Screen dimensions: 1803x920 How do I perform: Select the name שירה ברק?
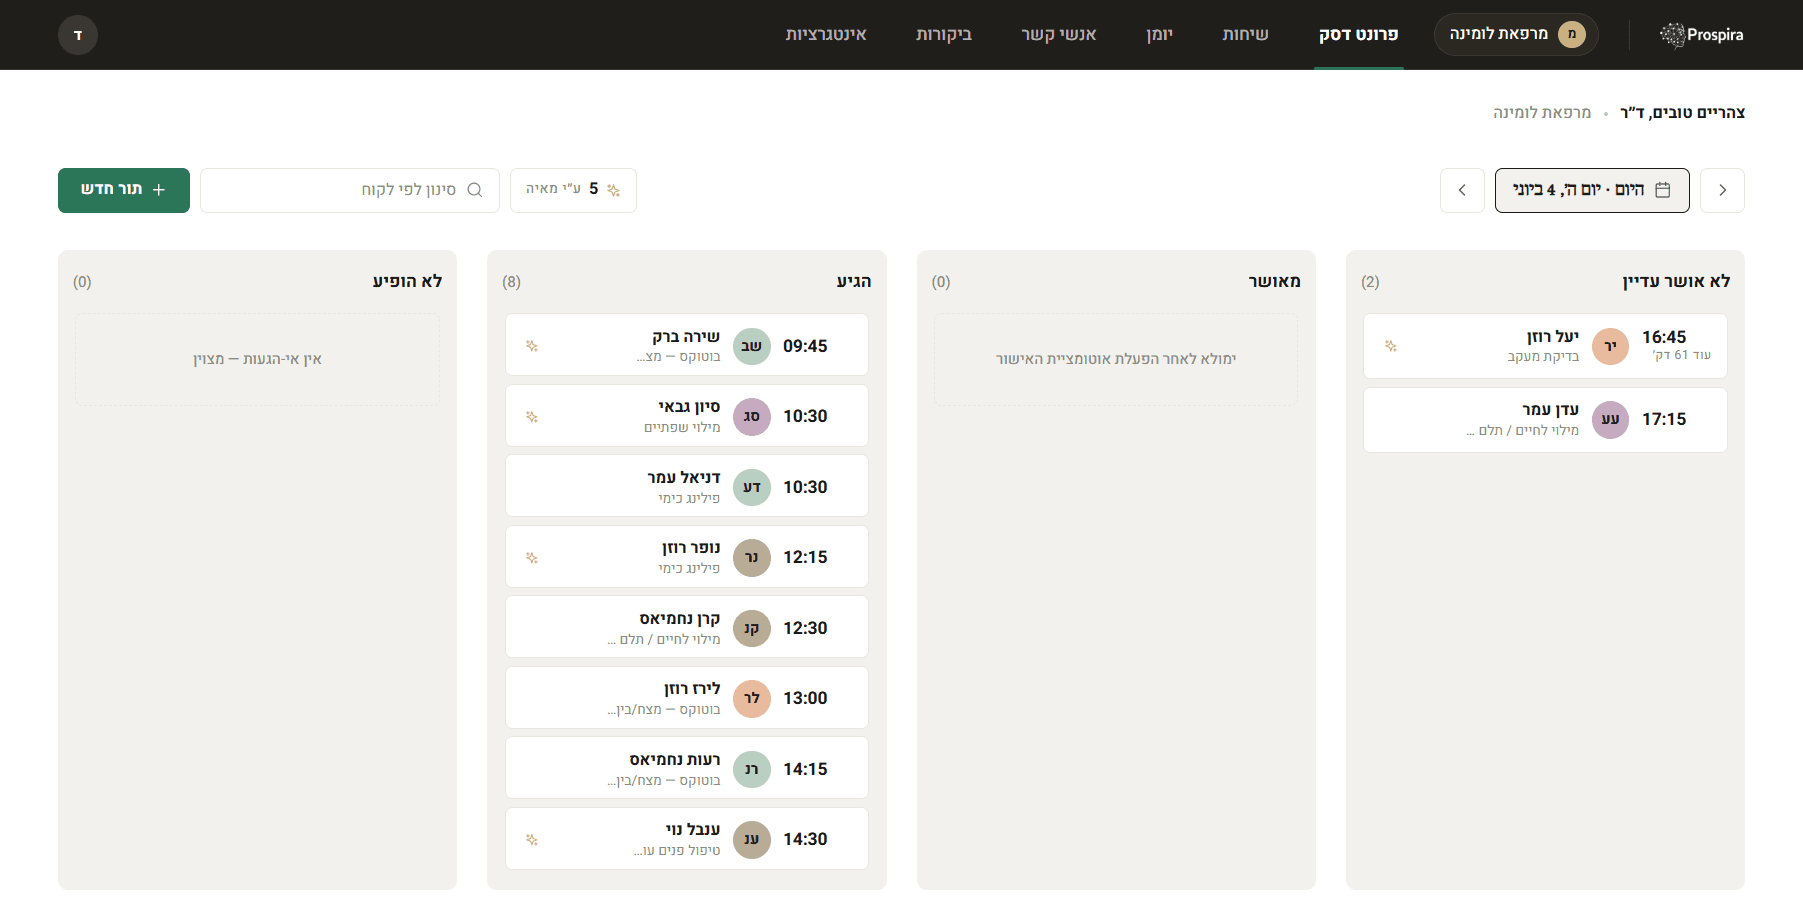[686, 337]
